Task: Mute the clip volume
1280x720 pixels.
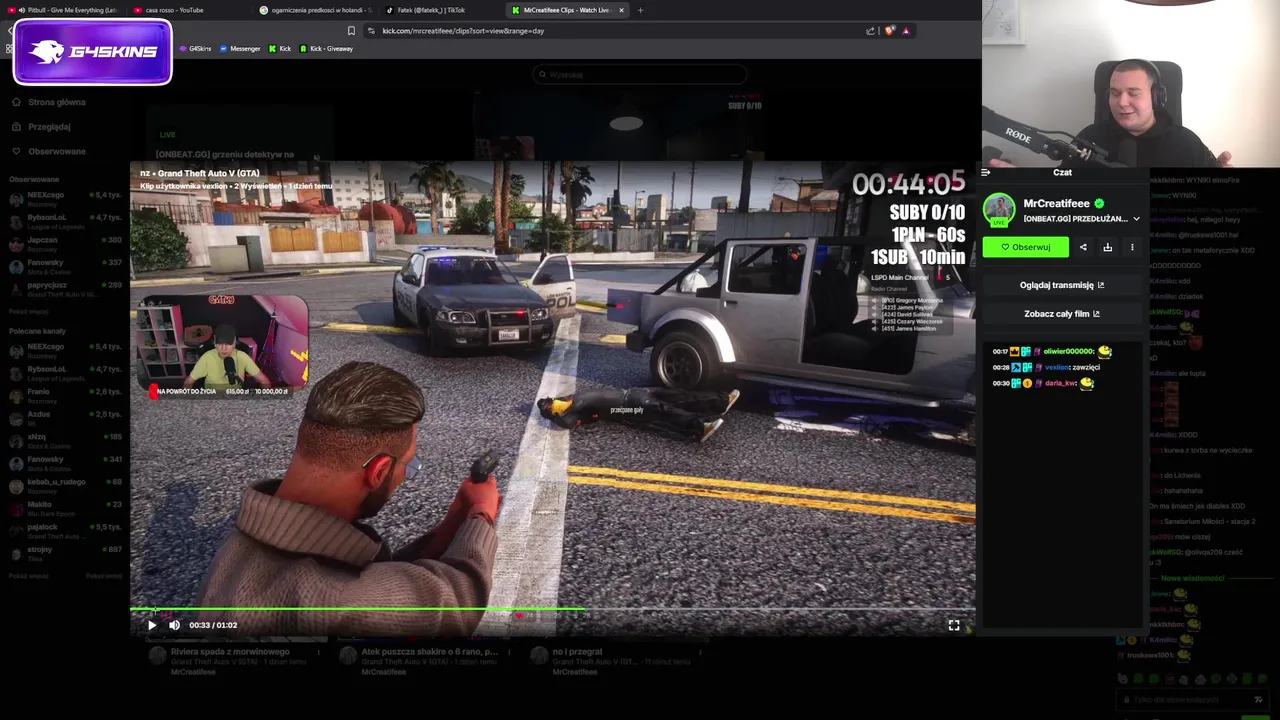Action: 174,625
